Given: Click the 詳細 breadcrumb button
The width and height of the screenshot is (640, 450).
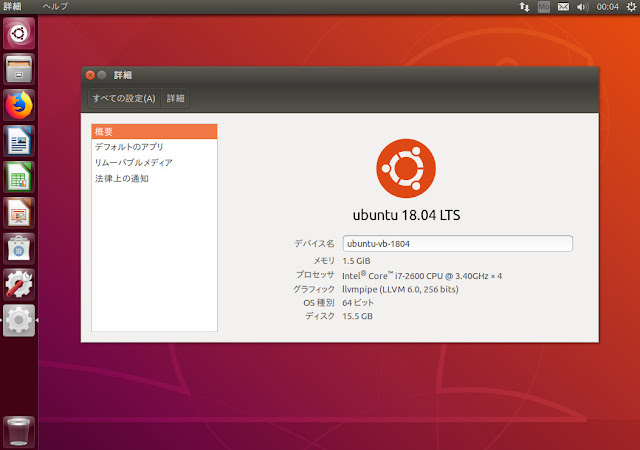Looking at the screenshot, I should click(176, 98).
